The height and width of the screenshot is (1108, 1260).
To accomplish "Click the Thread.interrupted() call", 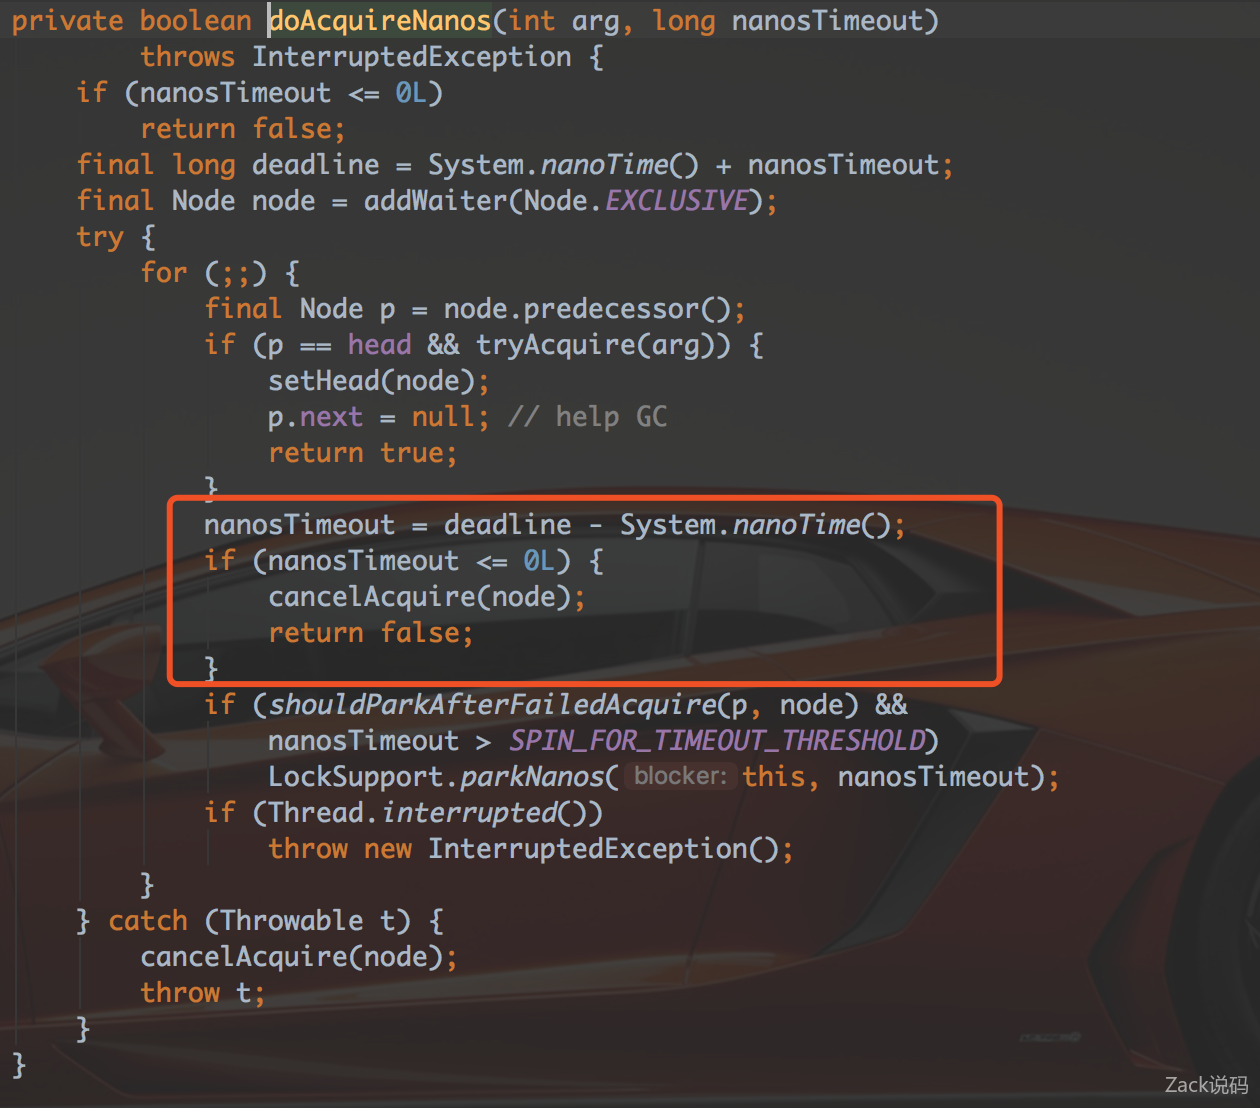I will (427, 813).
